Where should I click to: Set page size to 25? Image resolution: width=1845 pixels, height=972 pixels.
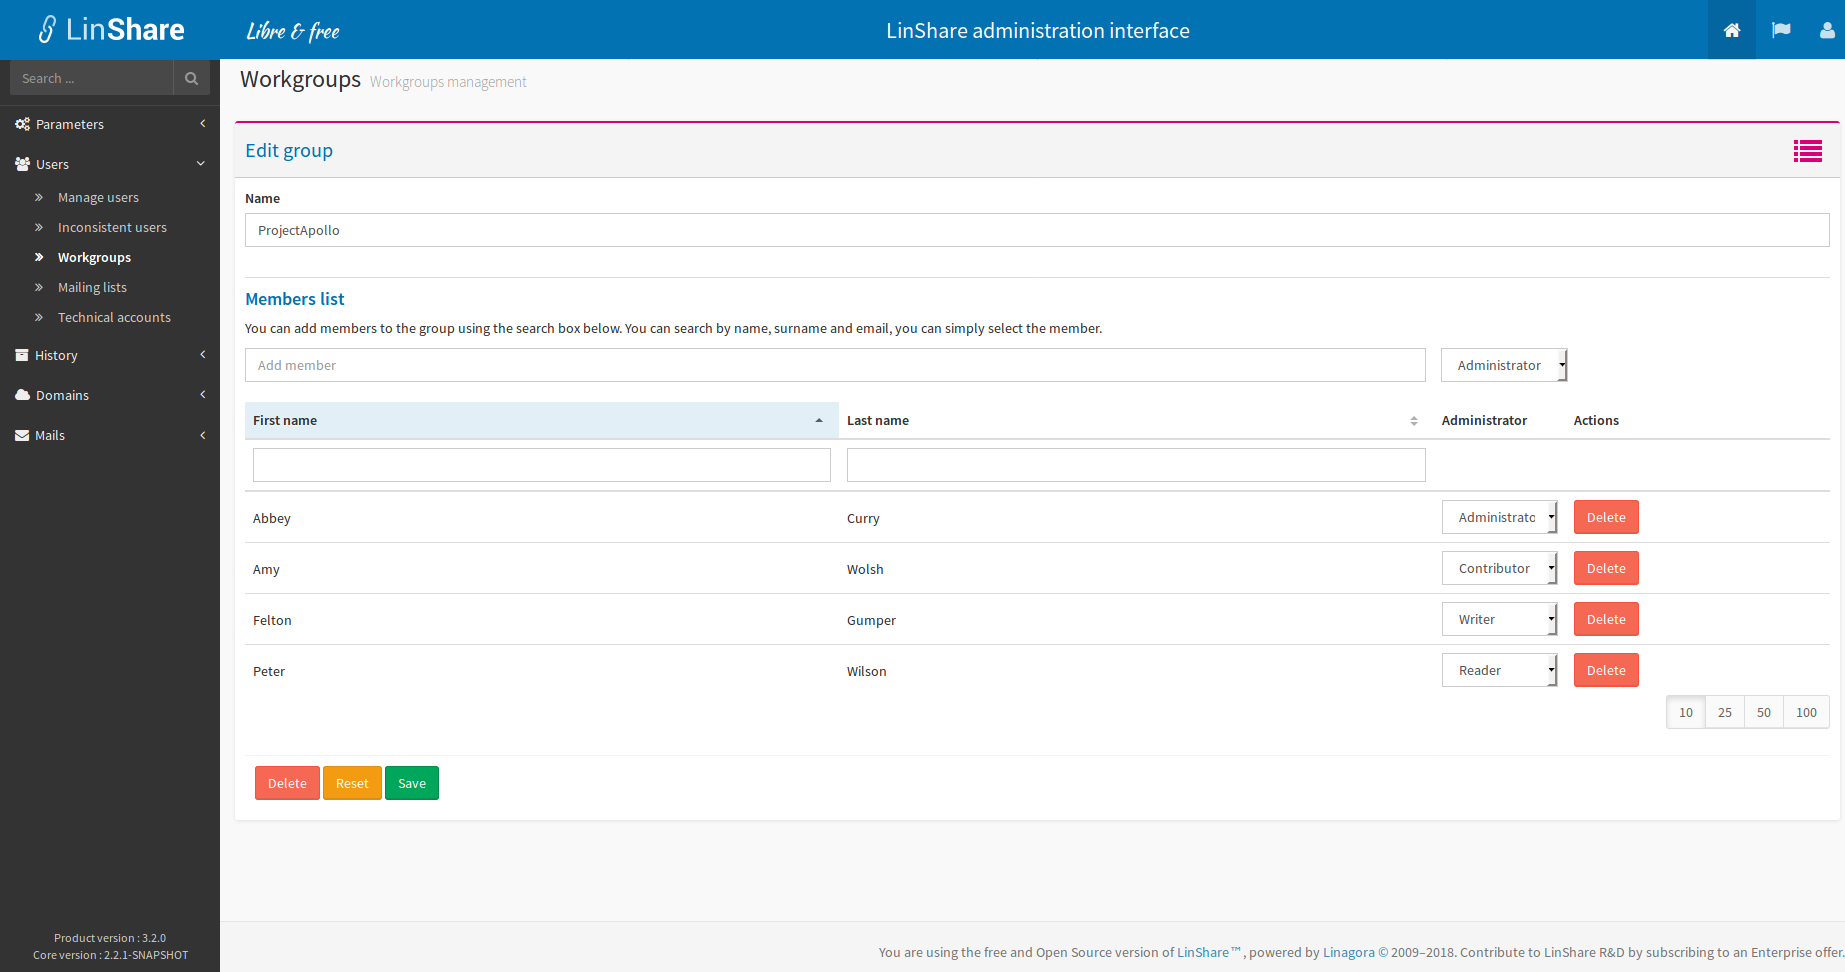click(1725, 712)
